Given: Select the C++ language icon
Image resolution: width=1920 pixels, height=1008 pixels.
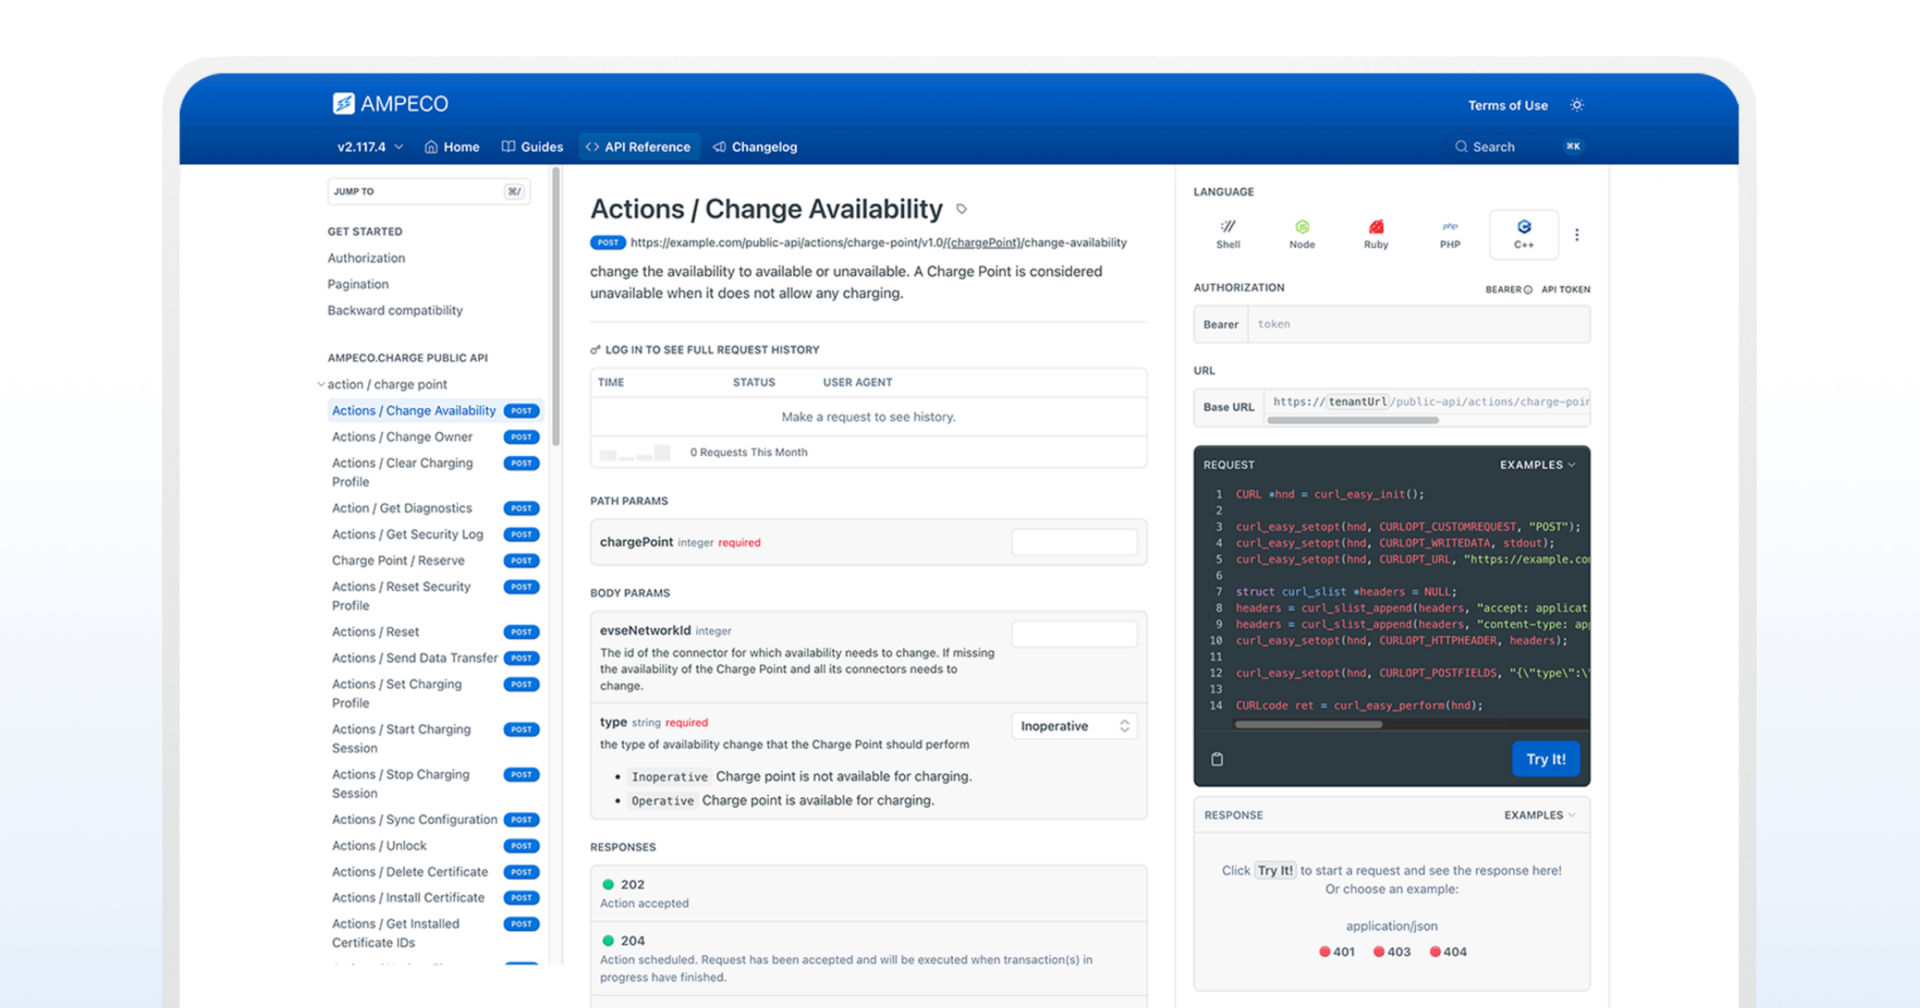Looking at the screenshot, I should pos(1523,234).
